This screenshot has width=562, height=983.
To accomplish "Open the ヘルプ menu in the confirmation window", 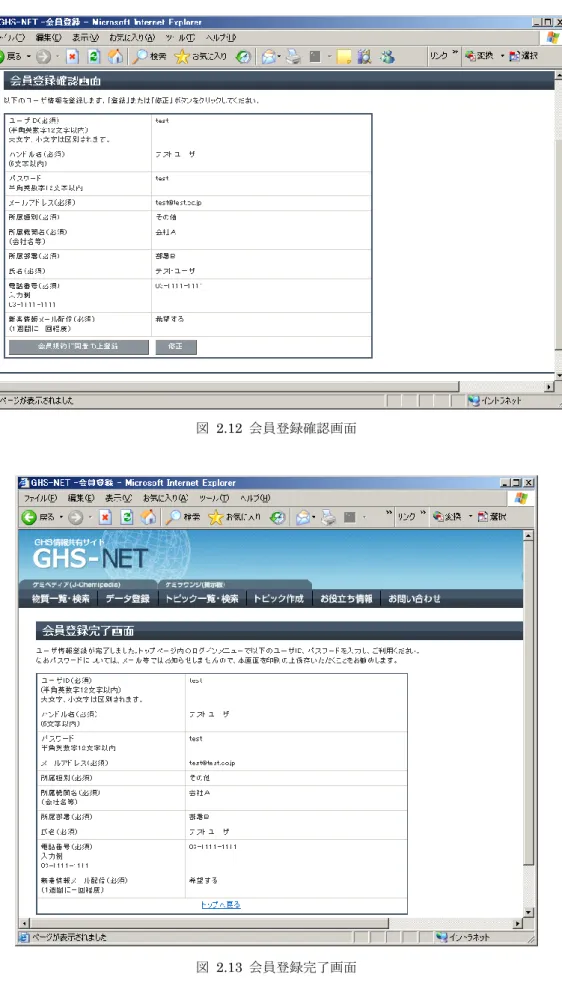I will (x=221, y=38).
